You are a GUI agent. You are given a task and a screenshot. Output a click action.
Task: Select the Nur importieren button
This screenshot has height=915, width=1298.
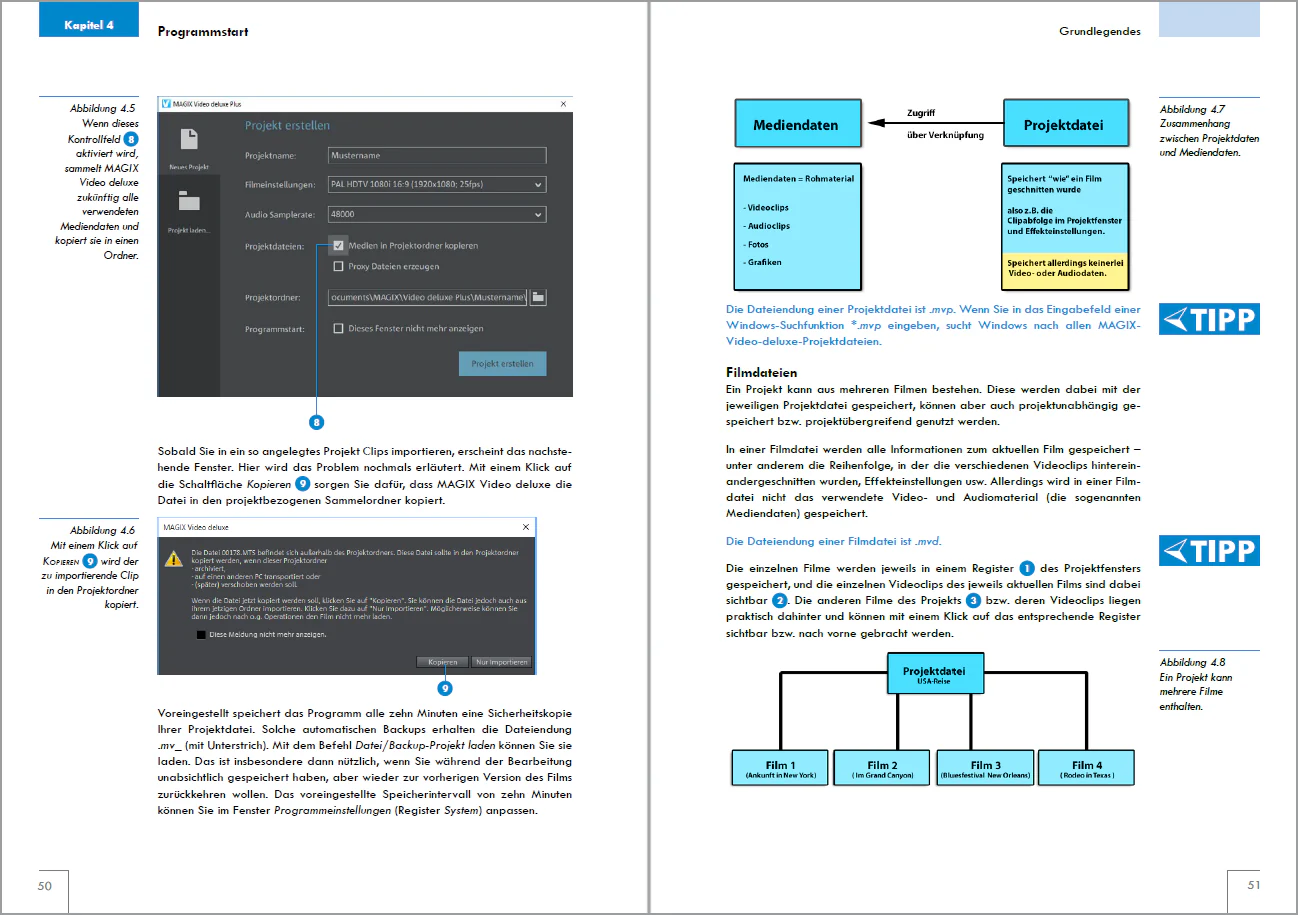coord(502,662)
